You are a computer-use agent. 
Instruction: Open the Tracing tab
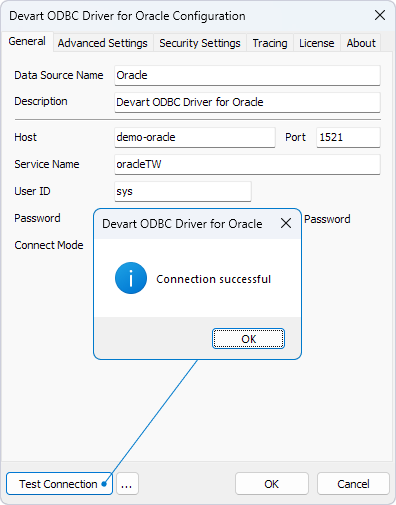(270, 43)
